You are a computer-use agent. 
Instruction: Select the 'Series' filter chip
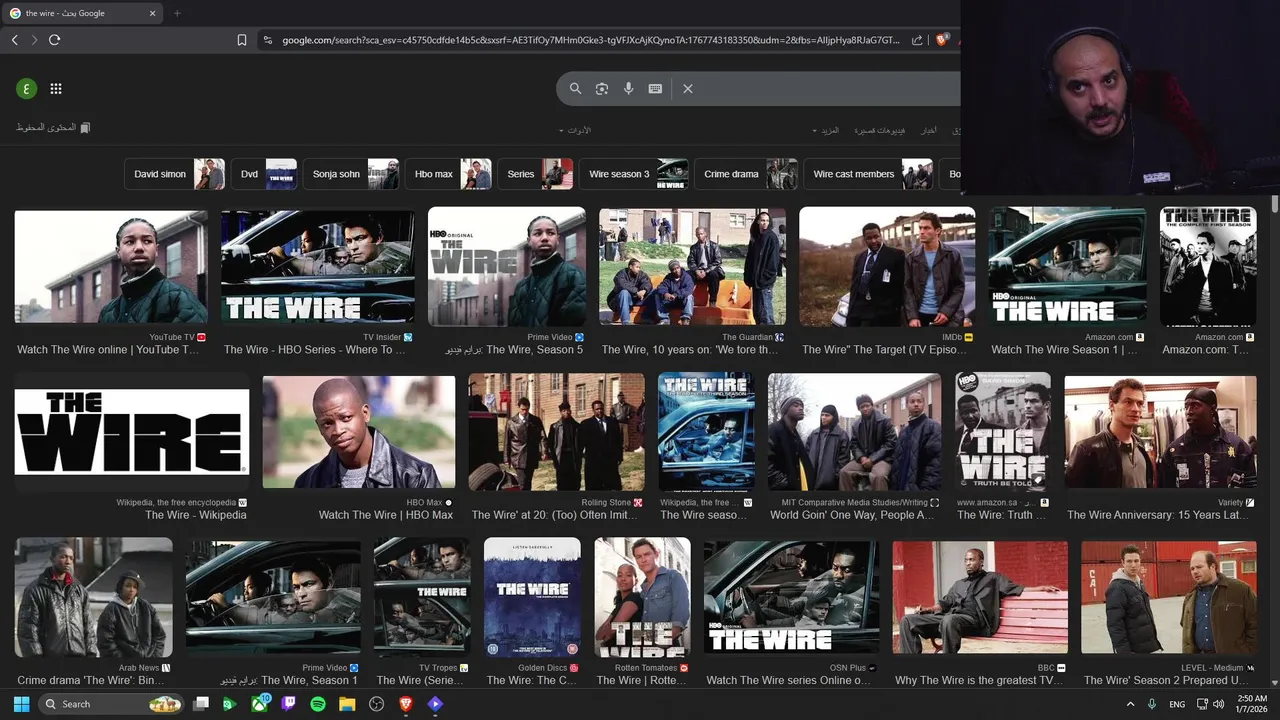click(x=535, y=174)
